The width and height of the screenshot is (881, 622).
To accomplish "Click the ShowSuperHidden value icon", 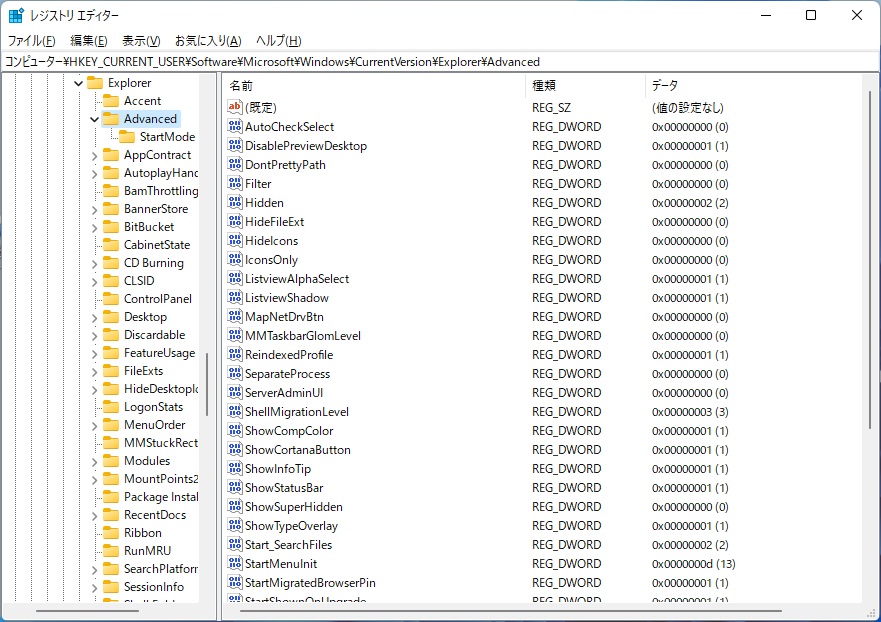I will coord(235,506).
